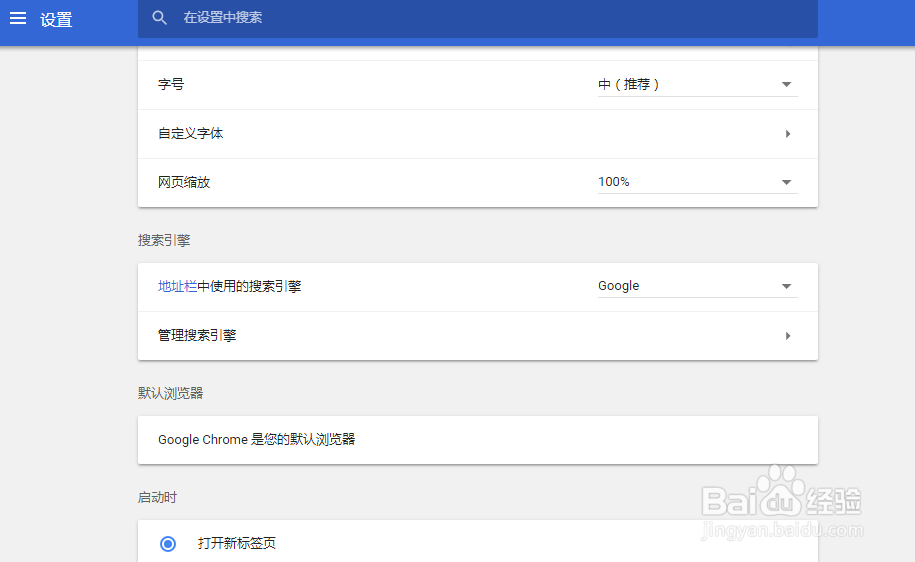Open 管理搜索引擎 settings row
This screenshot has height=562, width=915.
(x=477, y=336)
